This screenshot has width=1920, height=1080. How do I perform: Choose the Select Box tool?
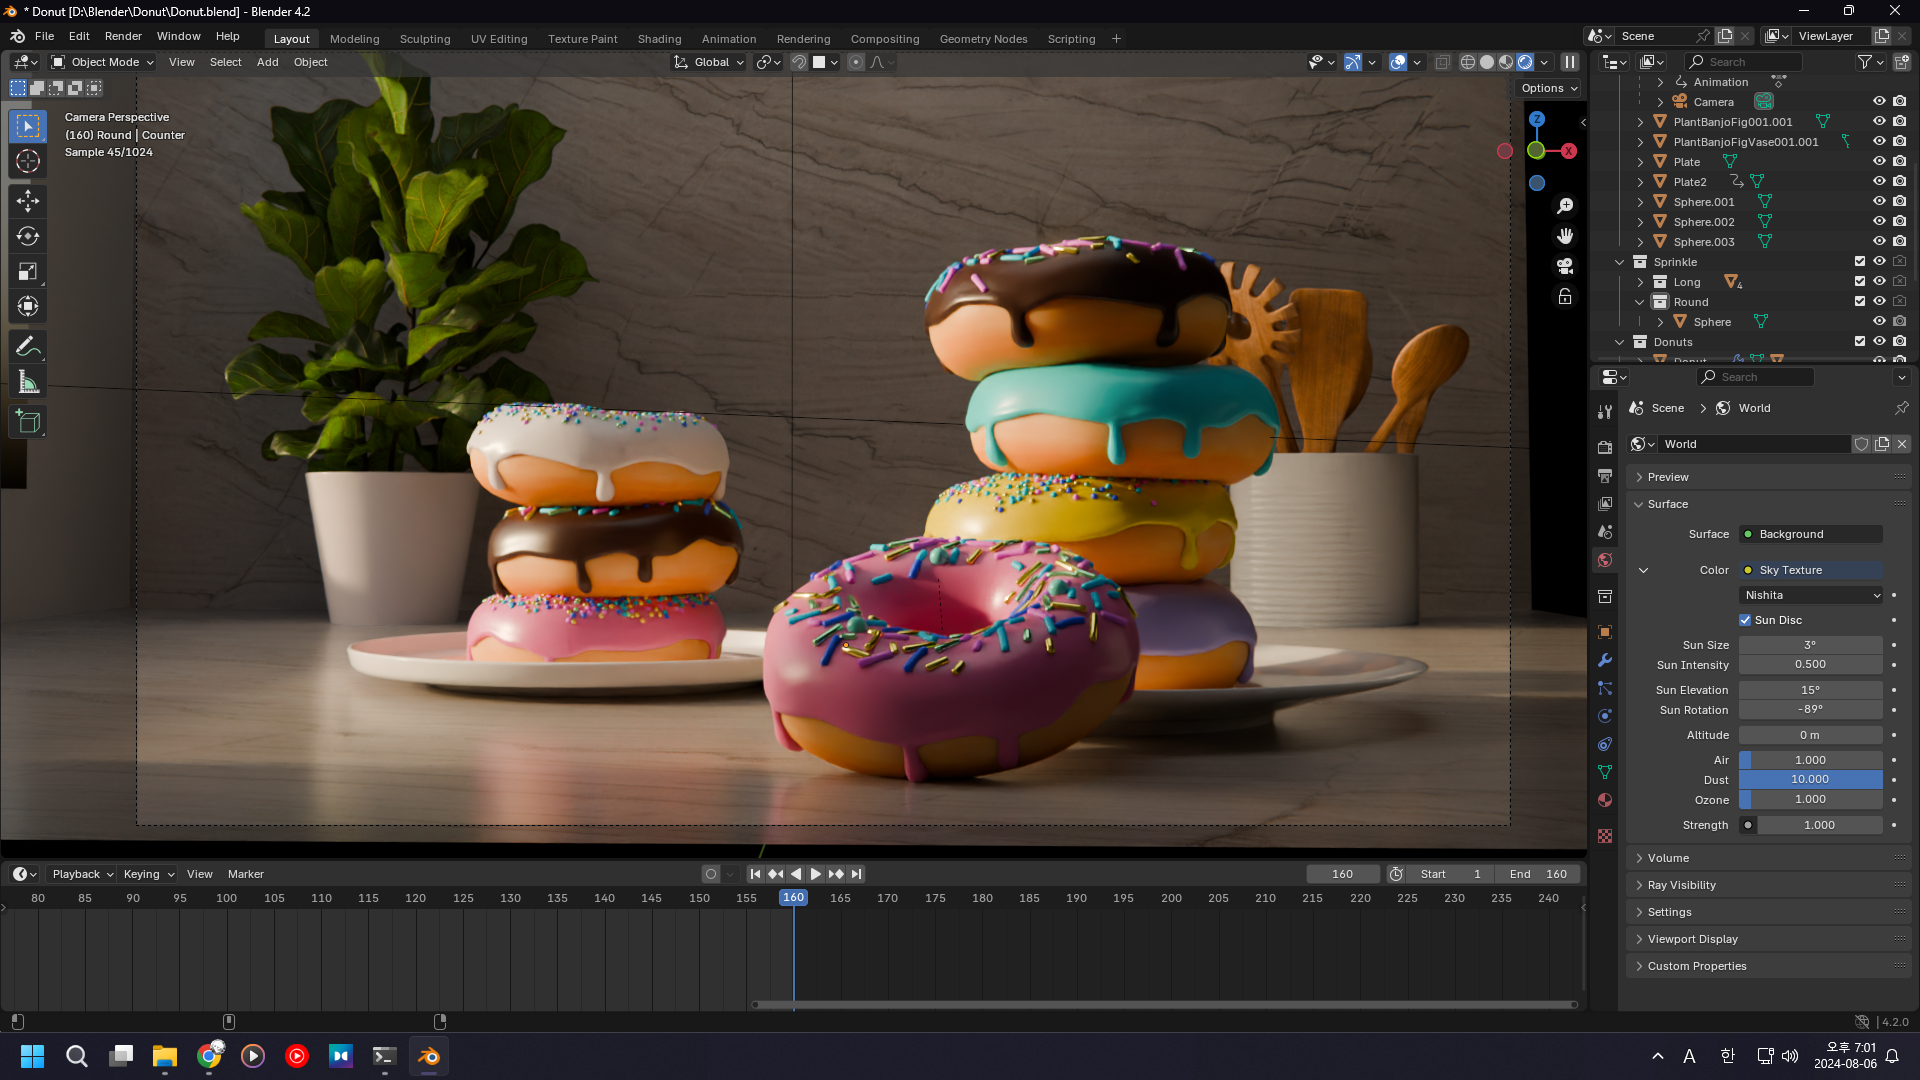click(28, 126)
